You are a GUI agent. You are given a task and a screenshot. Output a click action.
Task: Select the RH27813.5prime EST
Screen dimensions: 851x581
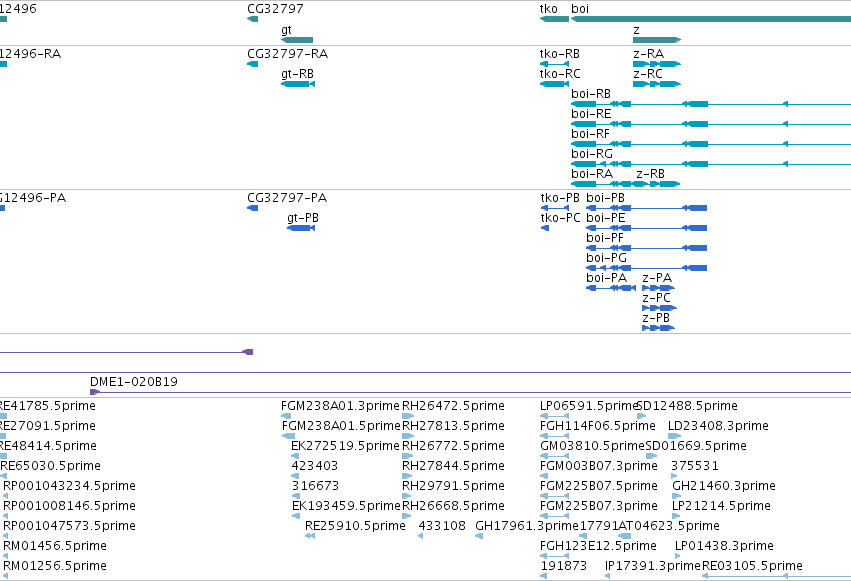(x=408, y=436)
